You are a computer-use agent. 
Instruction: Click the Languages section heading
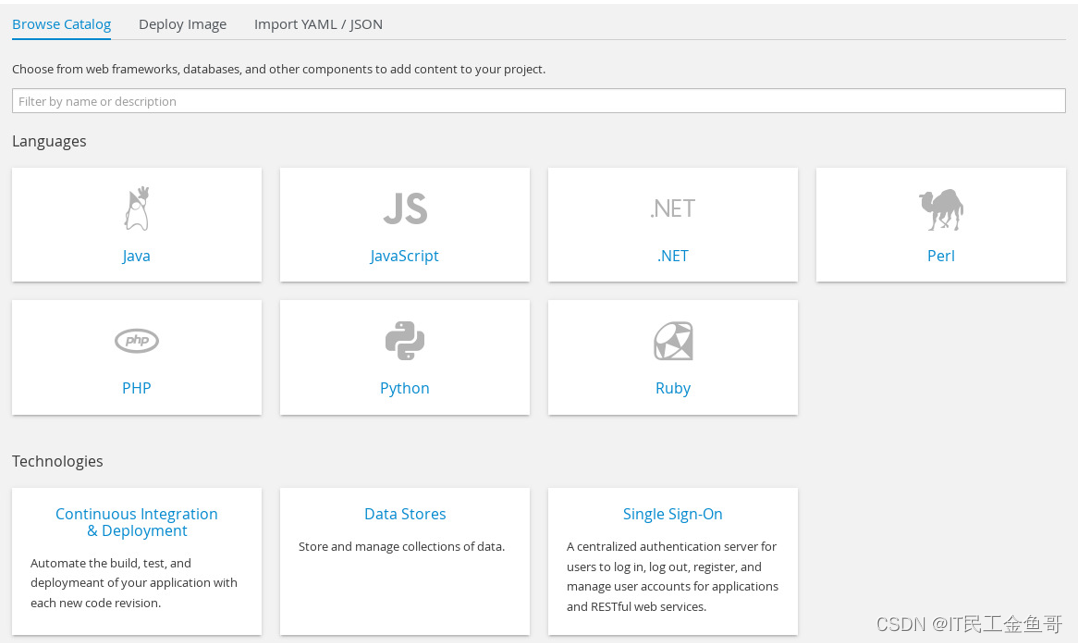49,141
